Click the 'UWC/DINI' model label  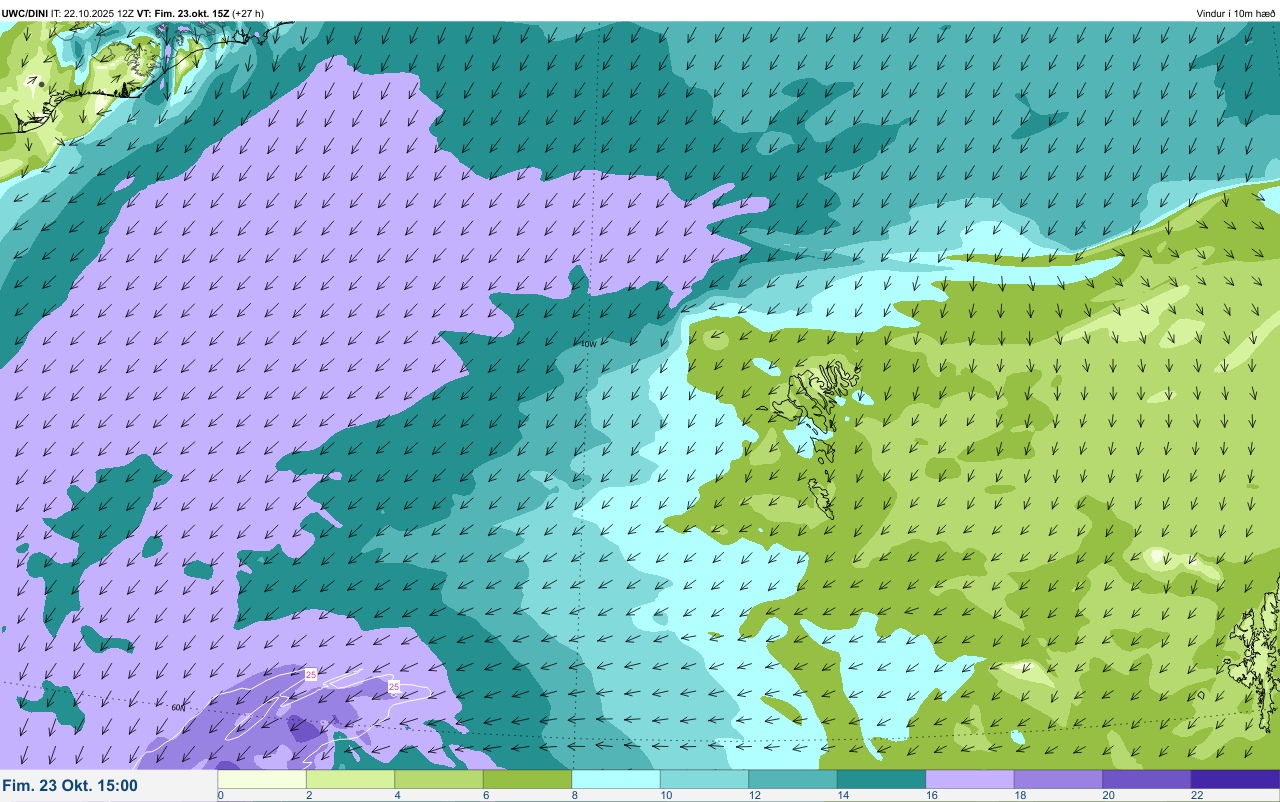point(25,13)
